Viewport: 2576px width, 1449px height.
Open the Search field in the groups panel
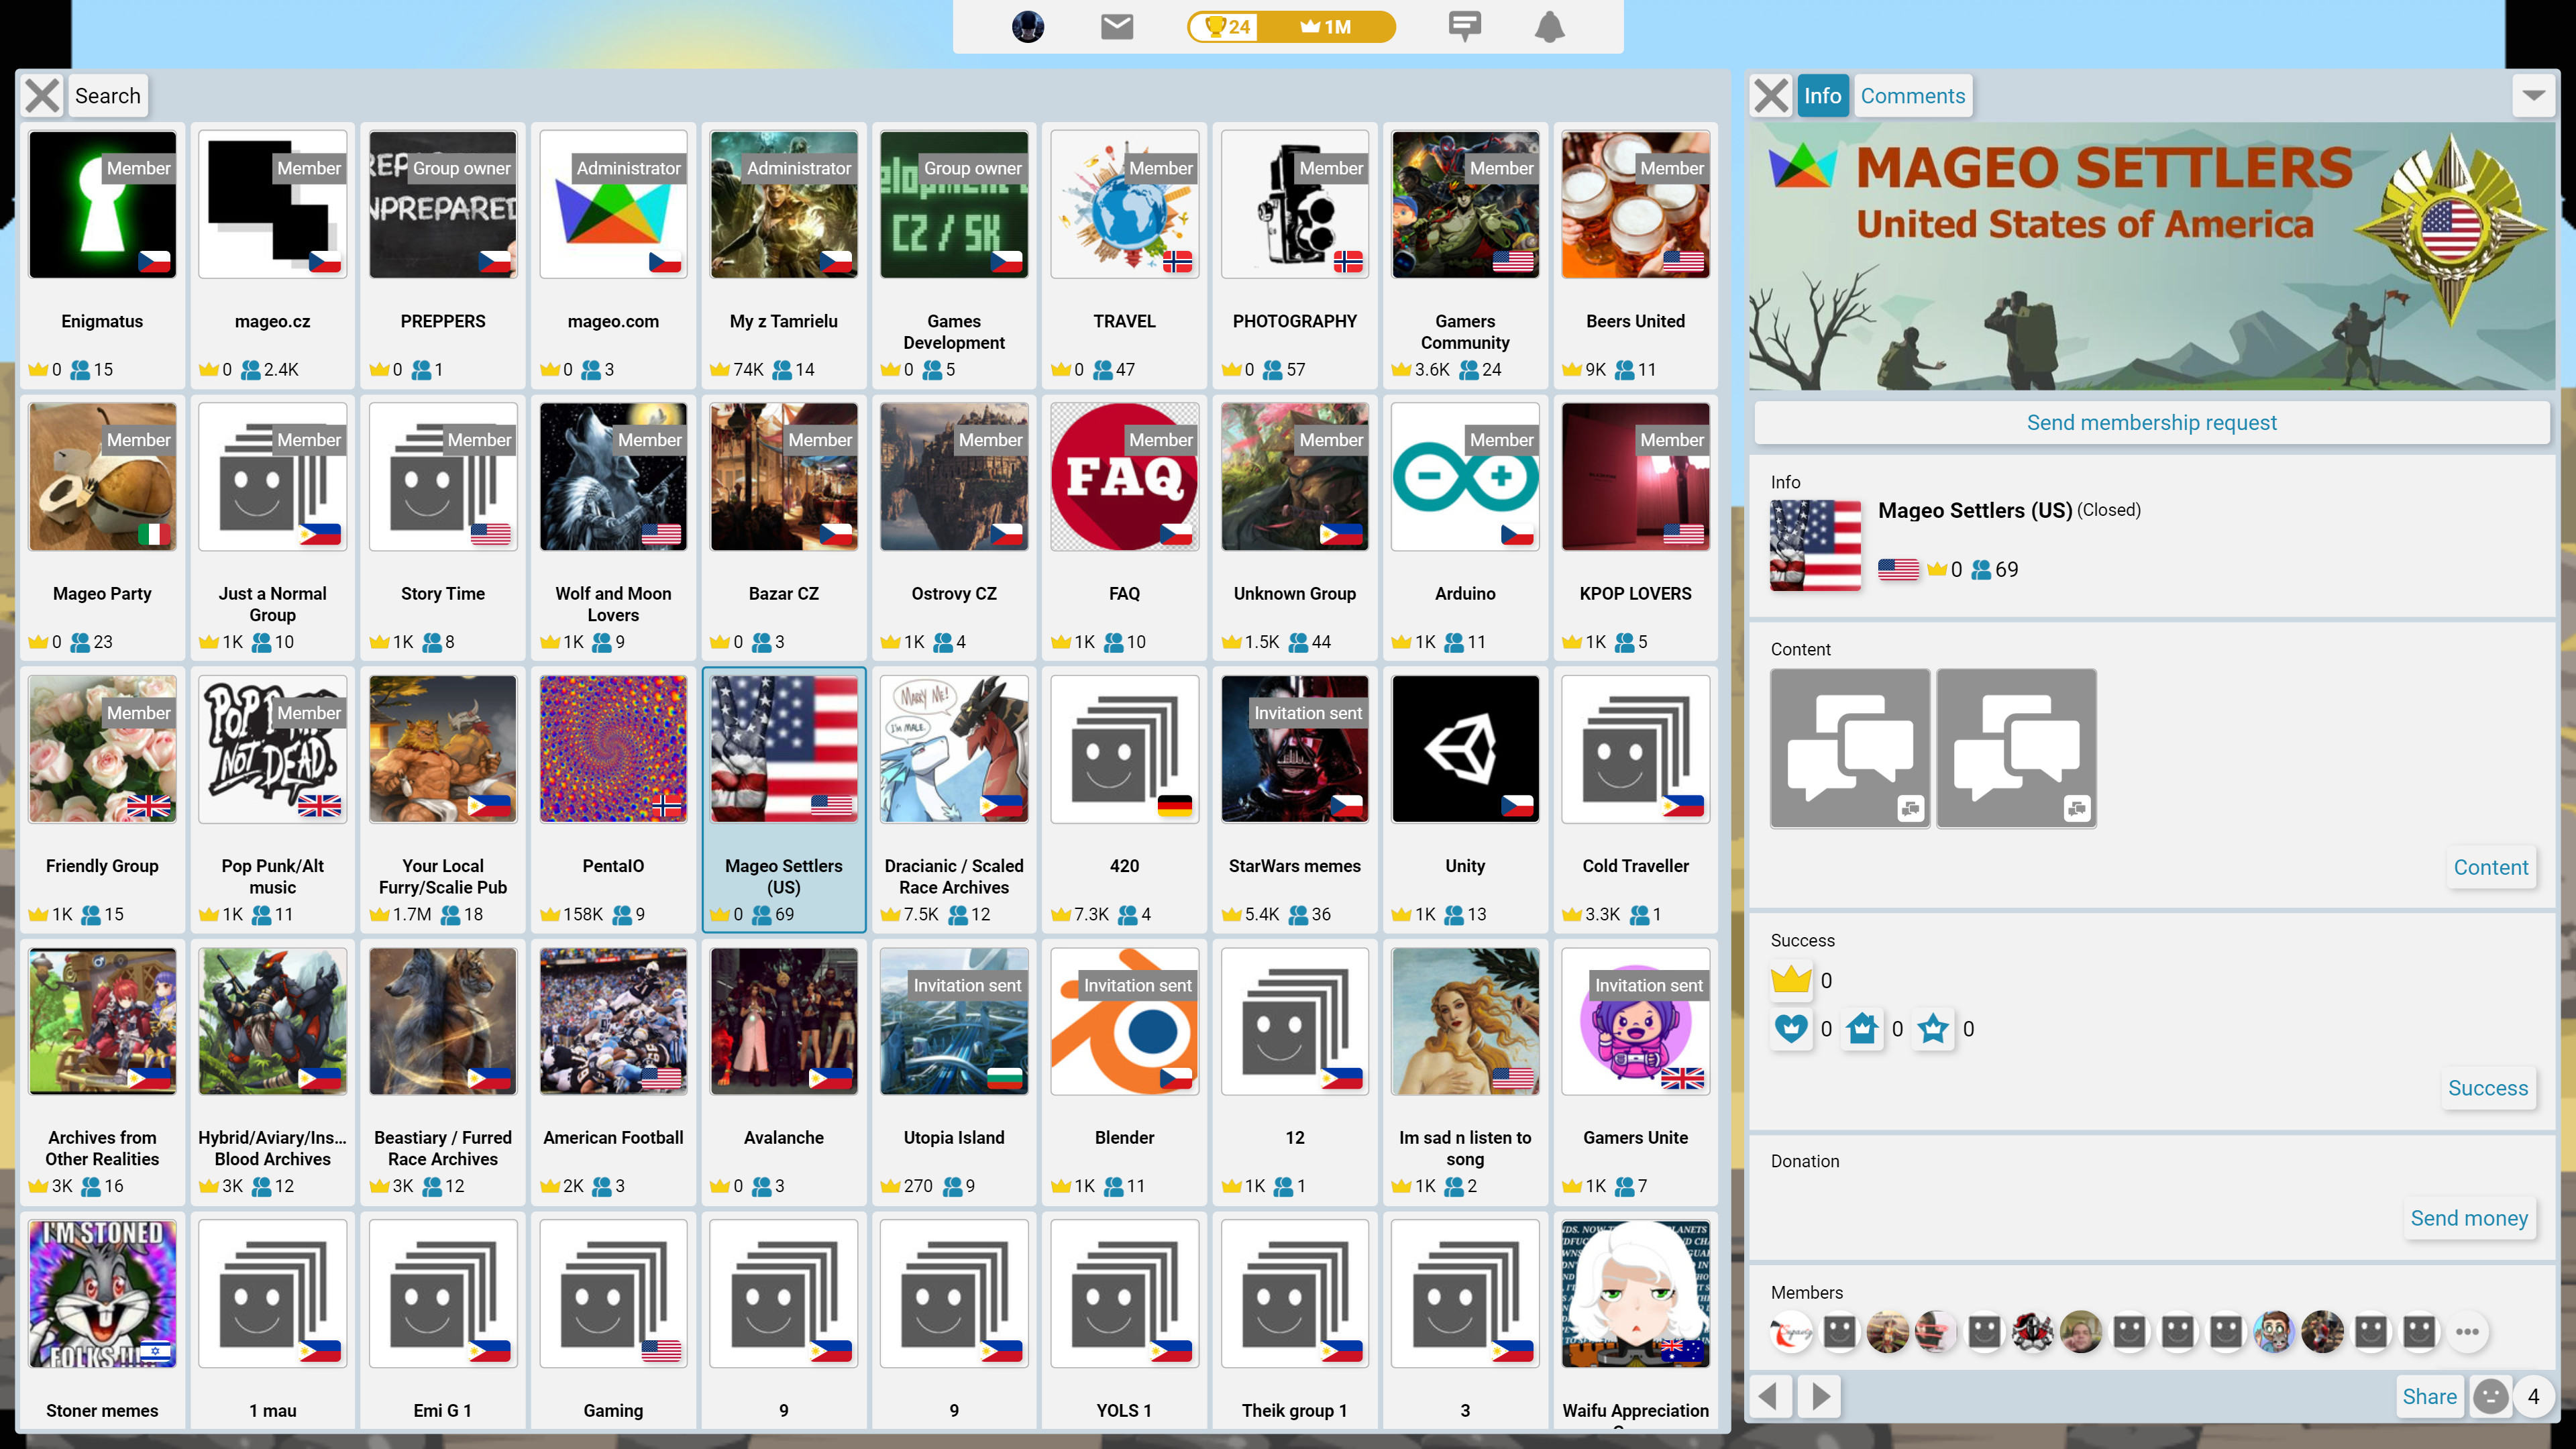coord(107,95)
